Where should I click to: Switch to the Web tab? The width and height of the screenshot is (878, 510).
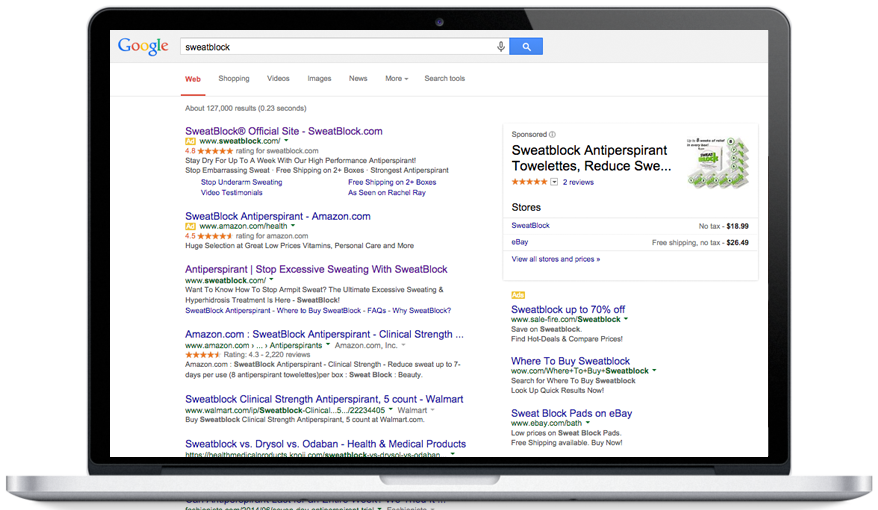[193, 79]
